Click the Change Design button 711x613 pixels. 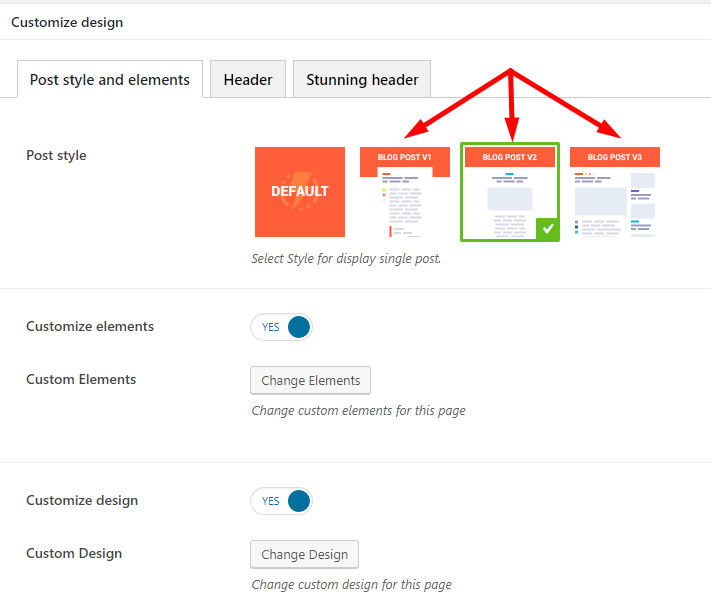304,555
